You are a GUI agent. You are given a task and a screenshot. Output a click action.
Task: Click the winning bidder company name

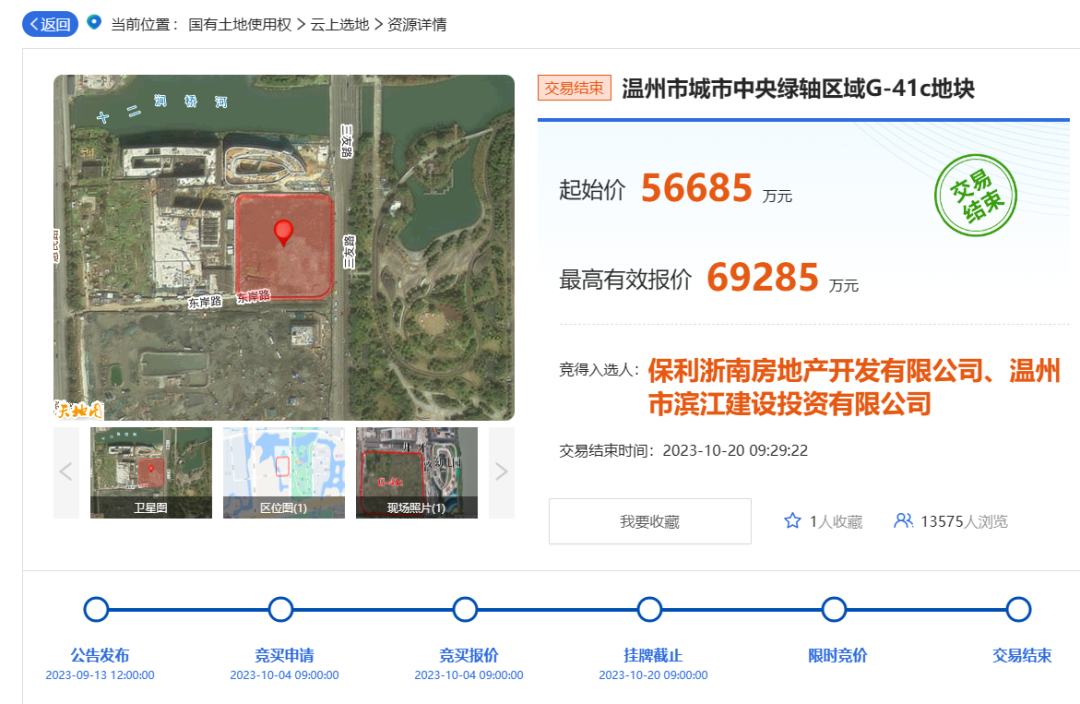point(854,387)
